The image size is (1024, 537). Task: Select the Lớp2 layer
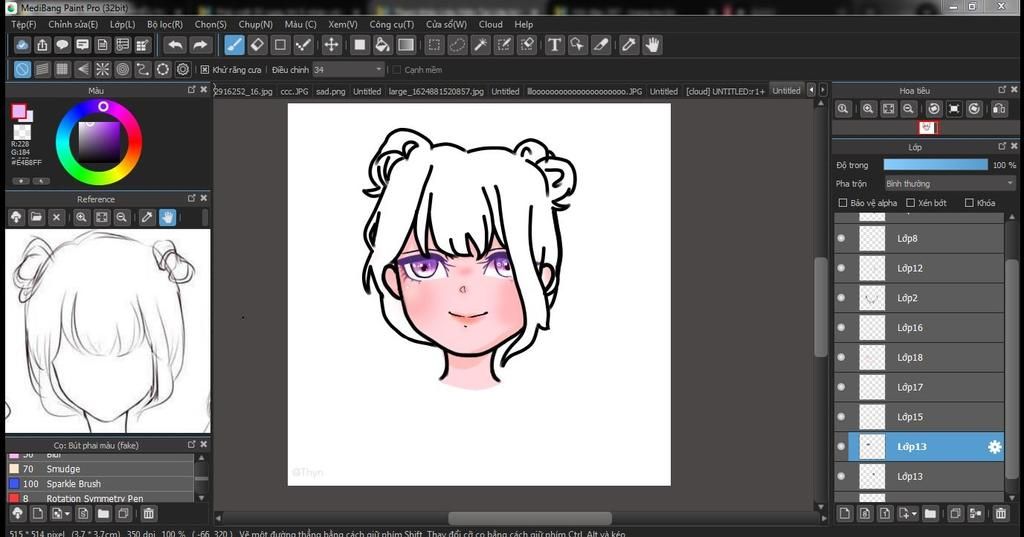tap(920, 298)
